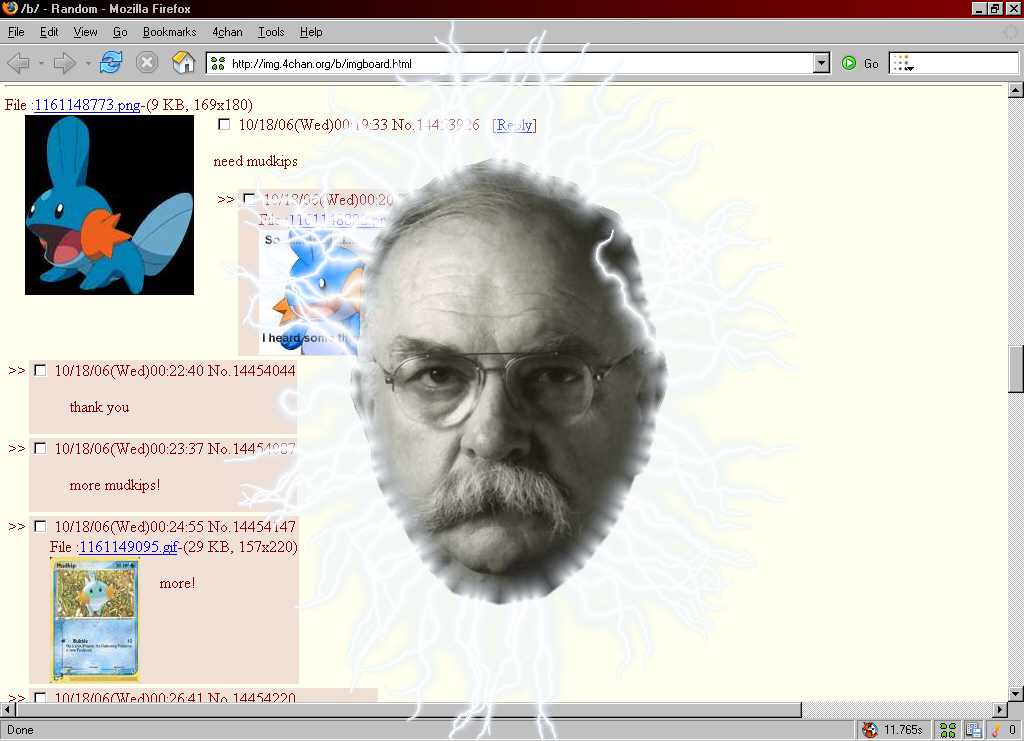Click the 'thank you' post text
The image size is (1024, 741).
[99, 407]
